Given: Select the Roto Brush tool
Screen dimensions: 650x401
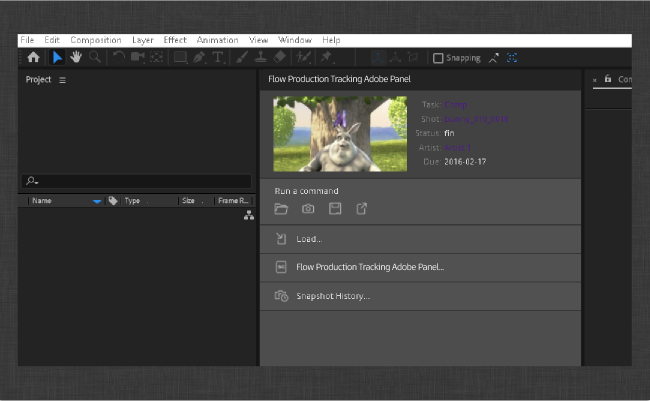Looking at the screenshot, I should coord(304,57).
